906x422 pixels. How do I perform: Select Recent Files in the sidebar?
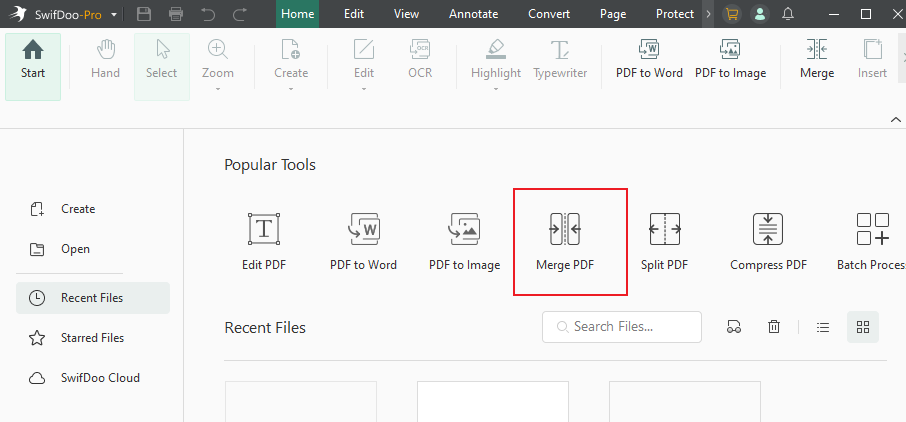[93, 298]
